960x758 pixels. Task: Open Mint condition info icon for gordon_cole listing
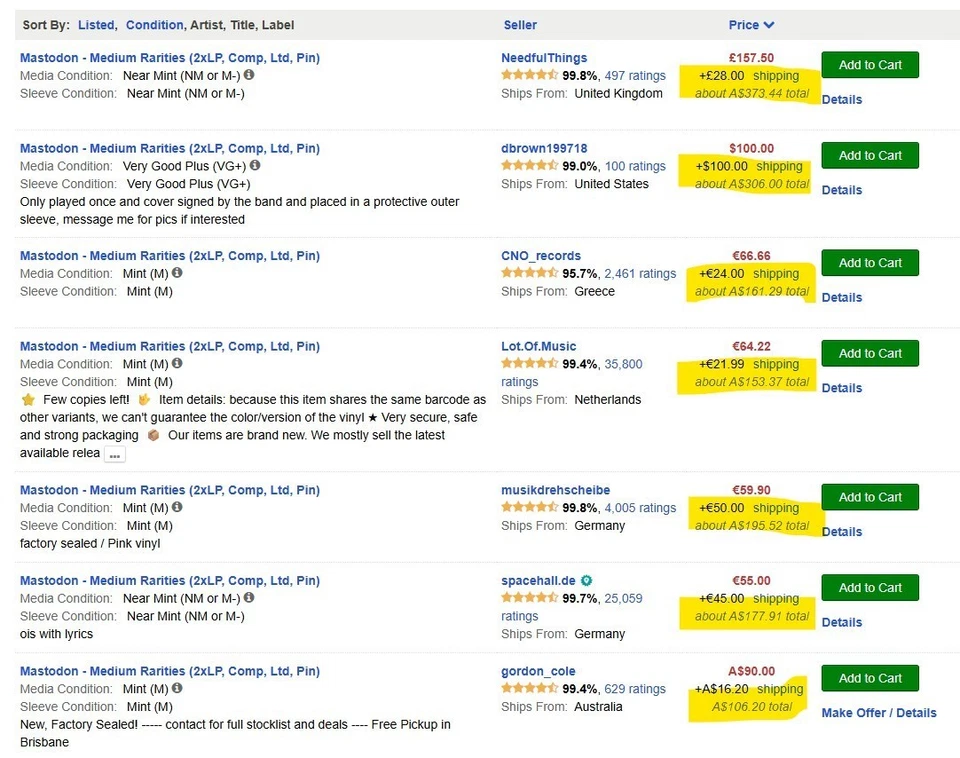click(x=177, y=689)
